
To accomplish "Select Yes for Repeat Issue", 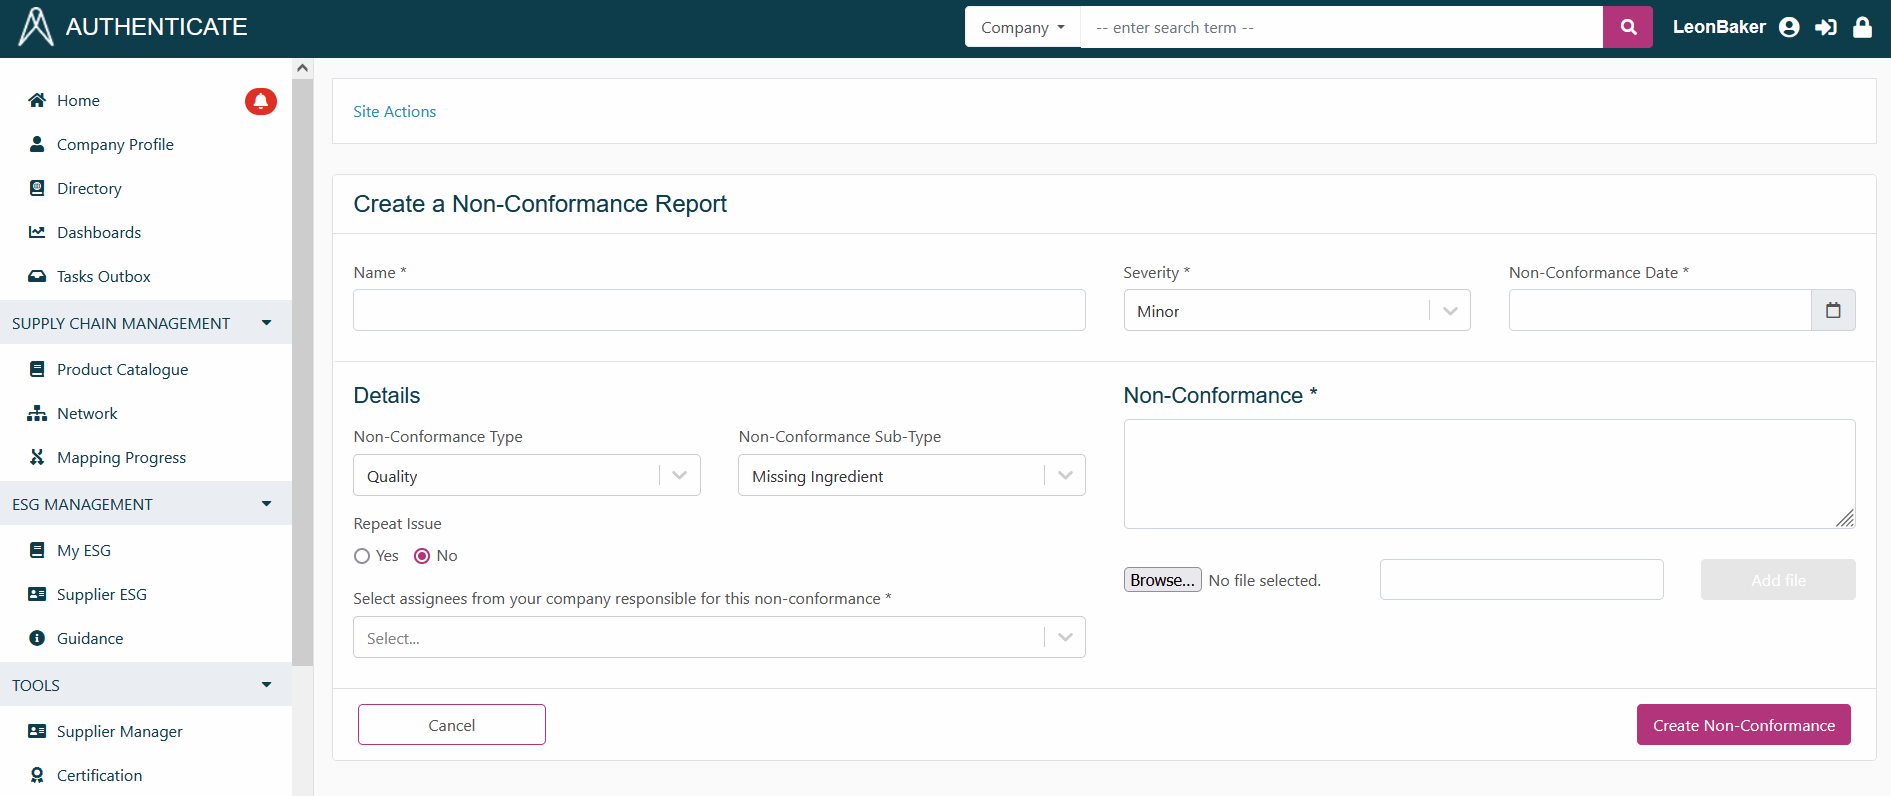I will pos(362,556).
